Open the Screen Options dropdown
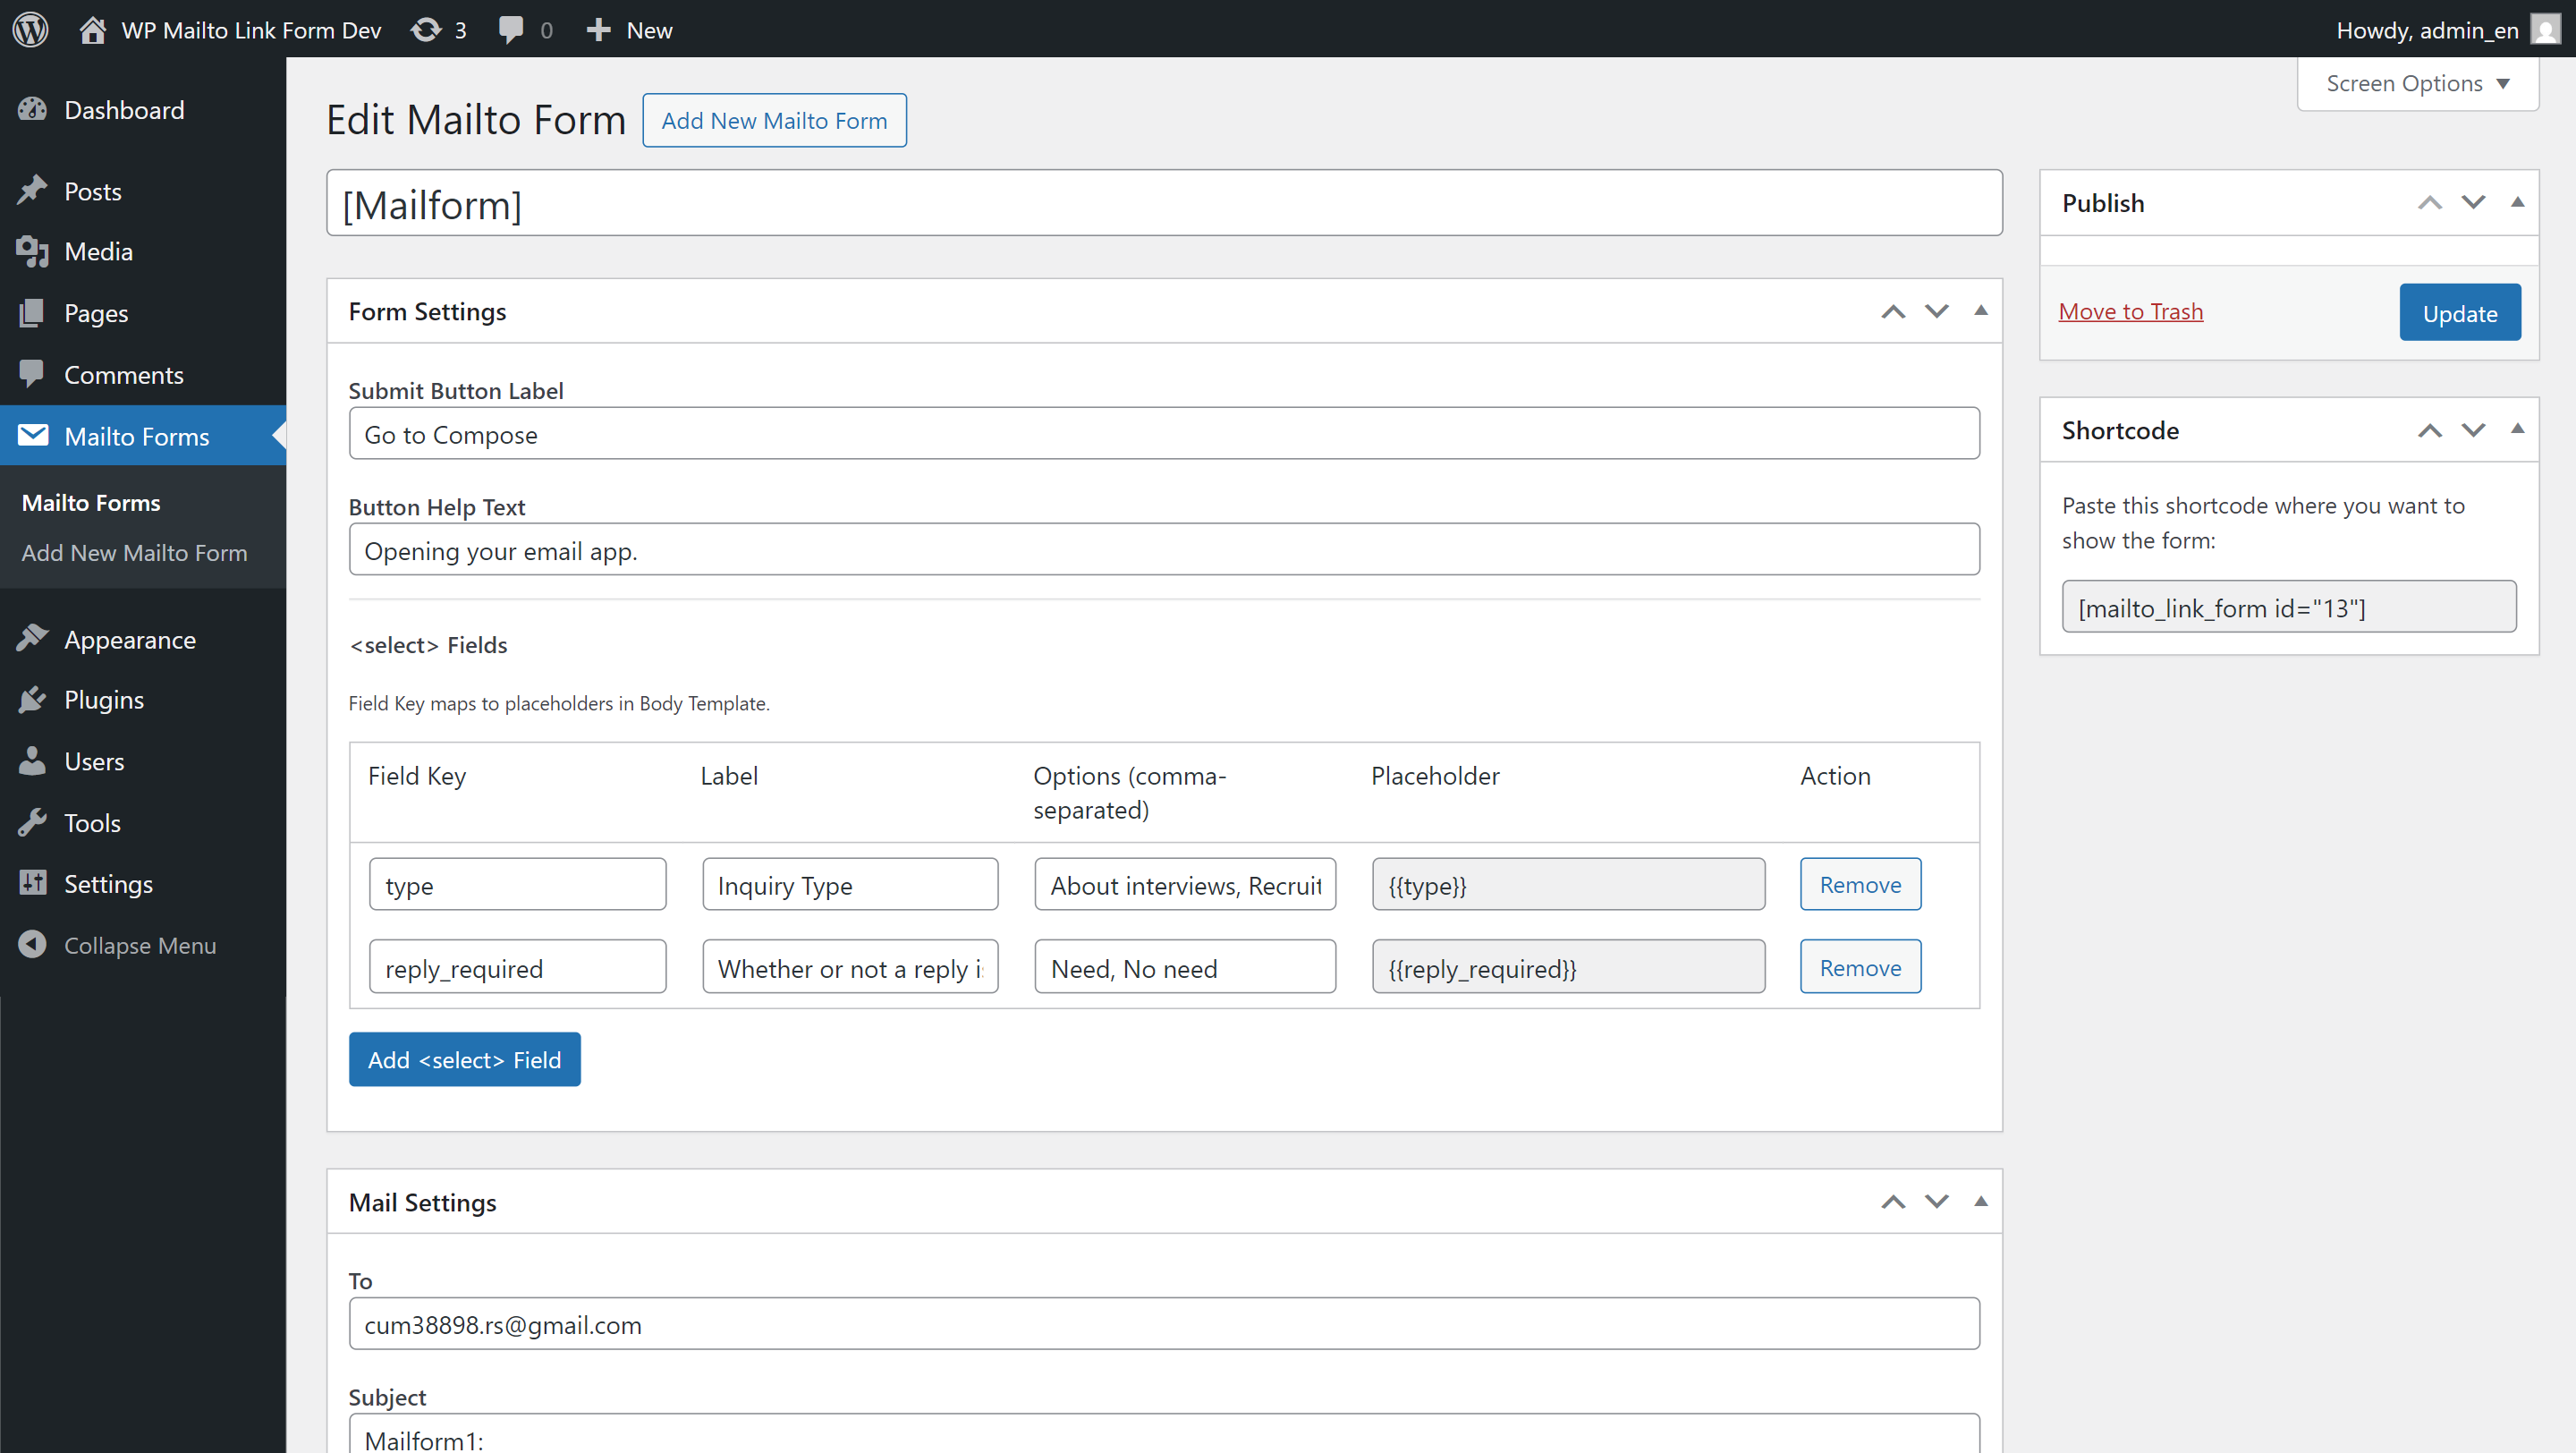 coord(2417,83)
